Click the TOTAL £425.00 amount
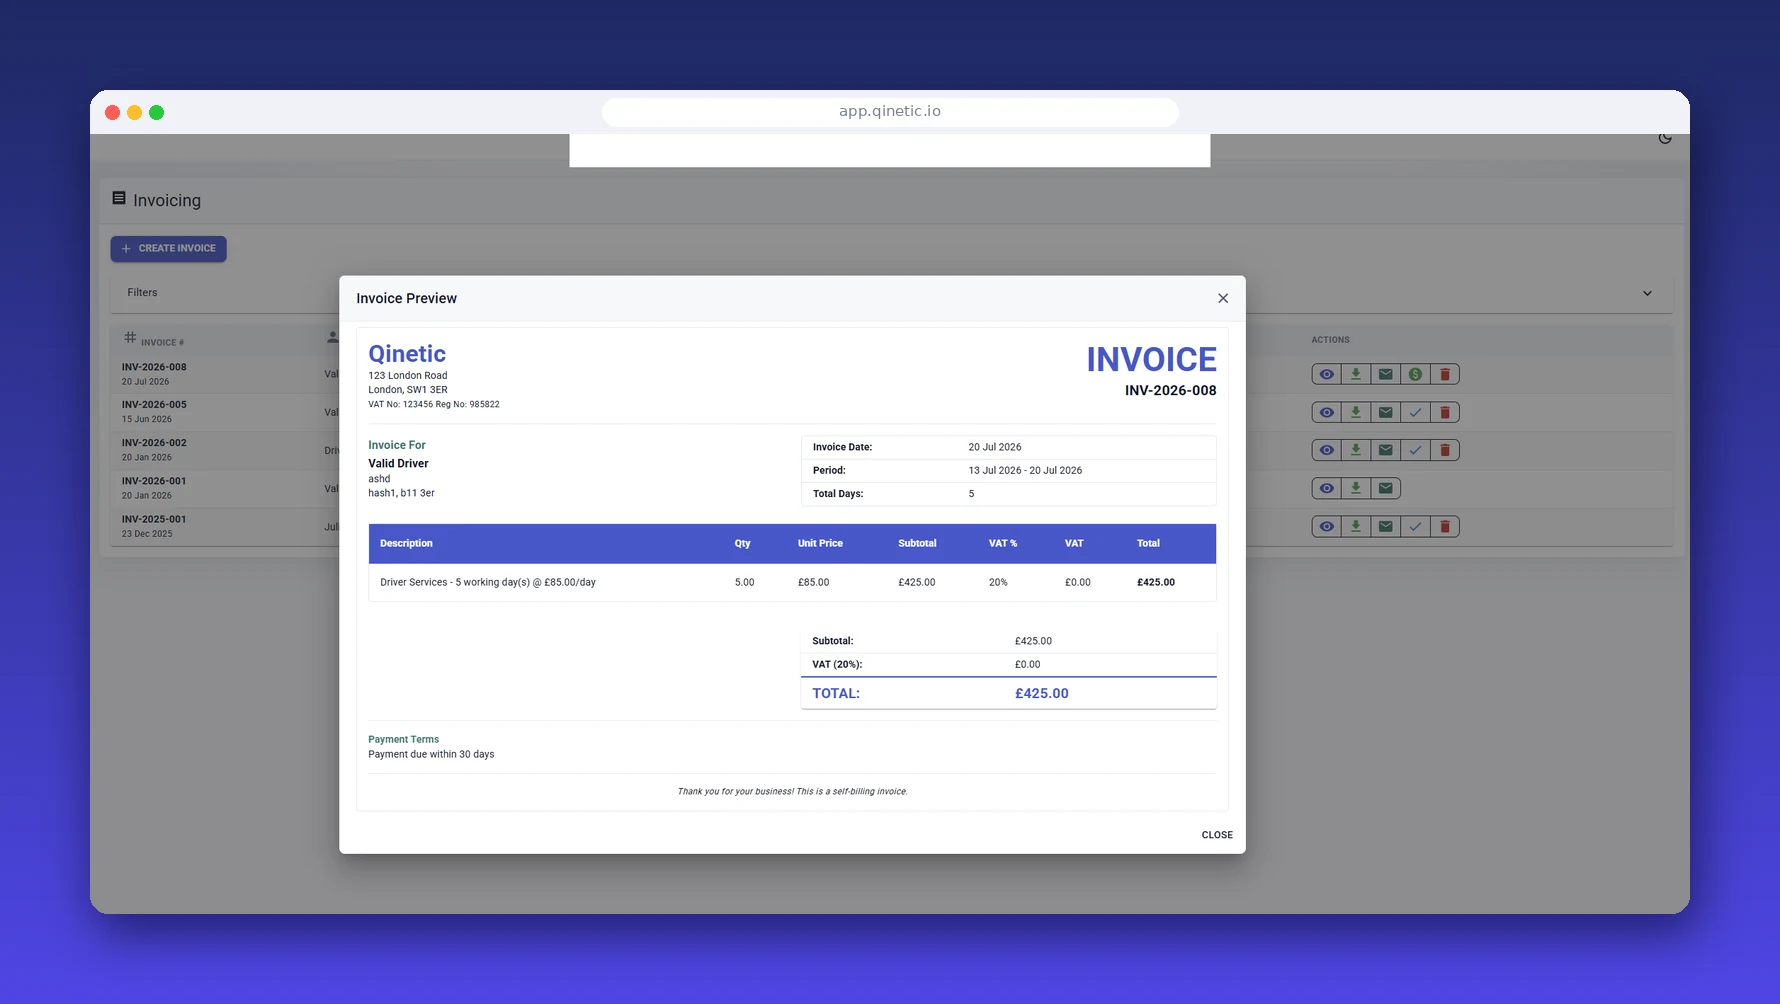Screen dimensions: 1780x1004 click(1042, 693)
